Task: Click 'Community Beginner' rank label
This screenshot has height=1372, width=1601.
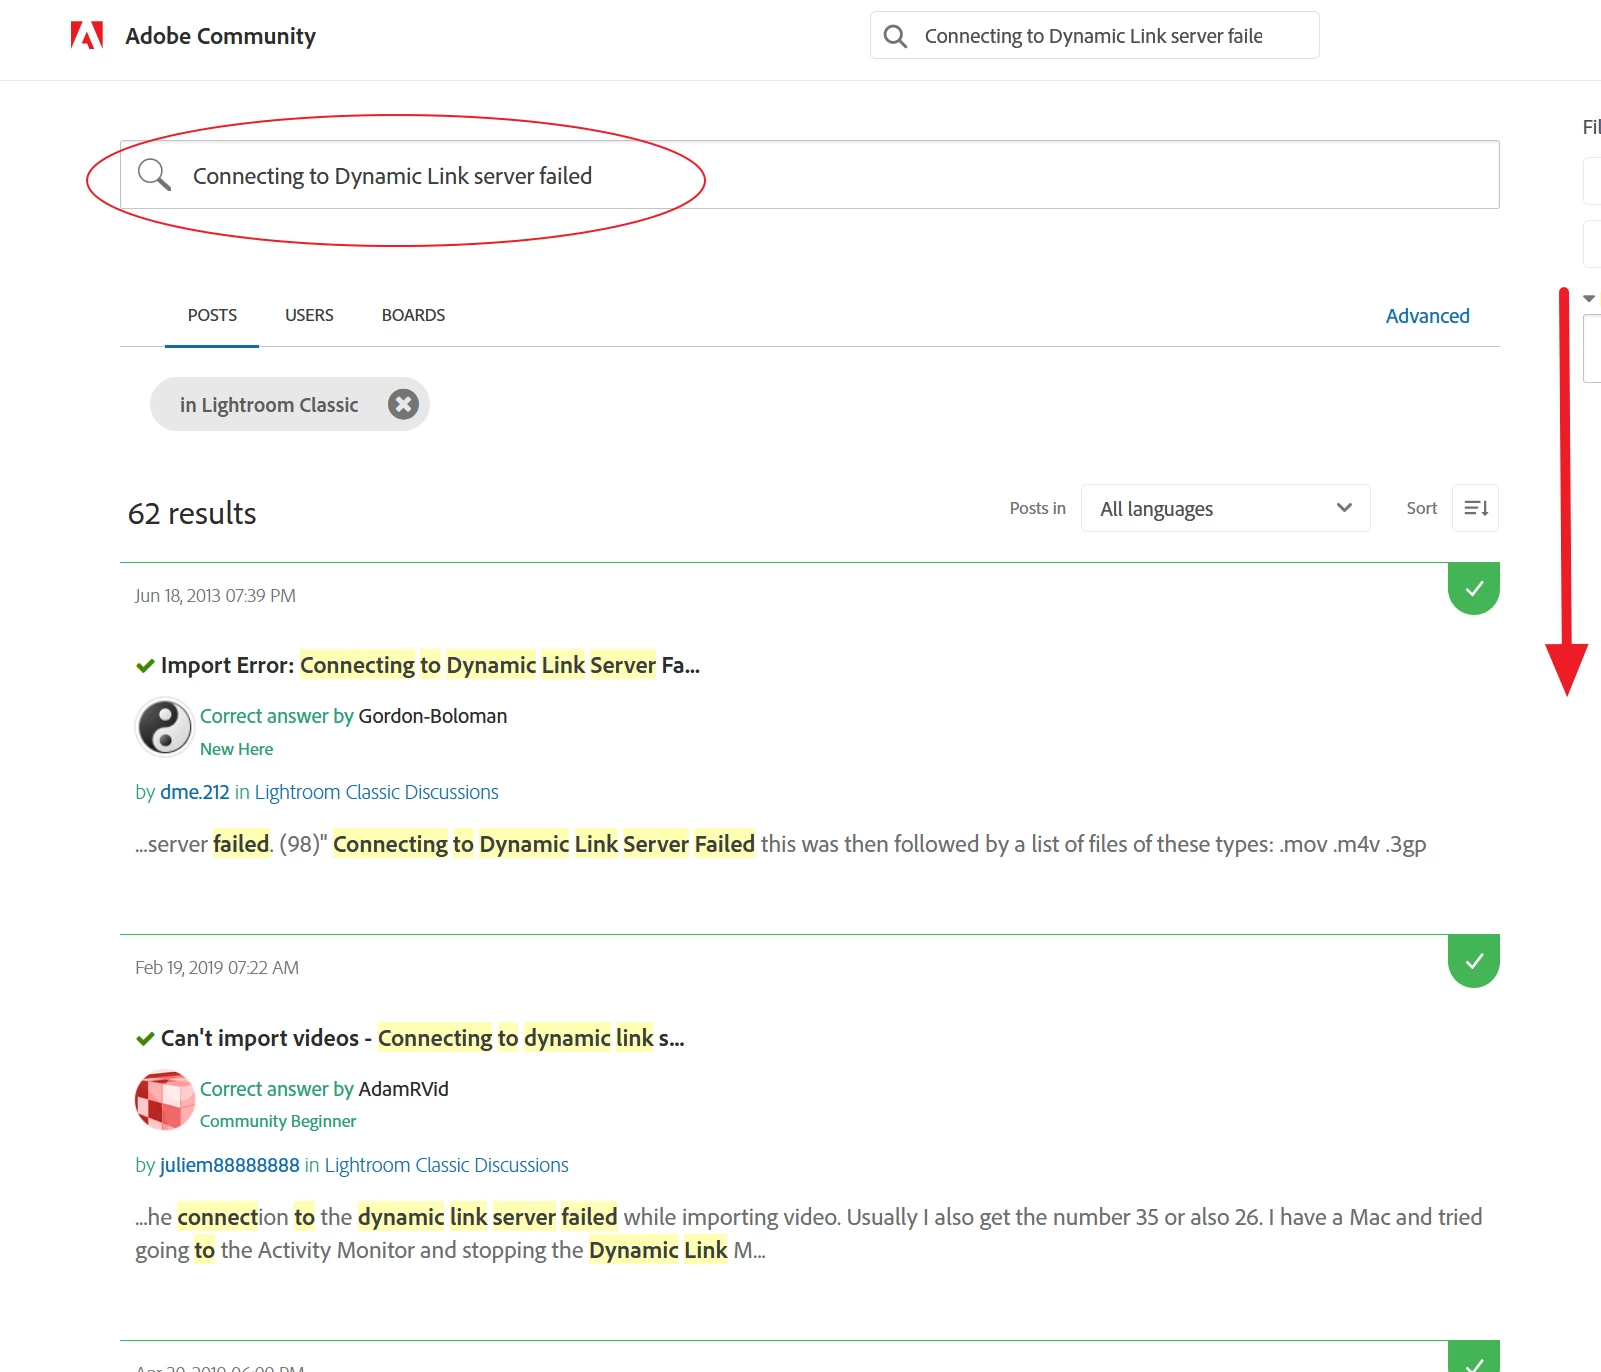Action: pyautogui.click(x=278, y=1121)
